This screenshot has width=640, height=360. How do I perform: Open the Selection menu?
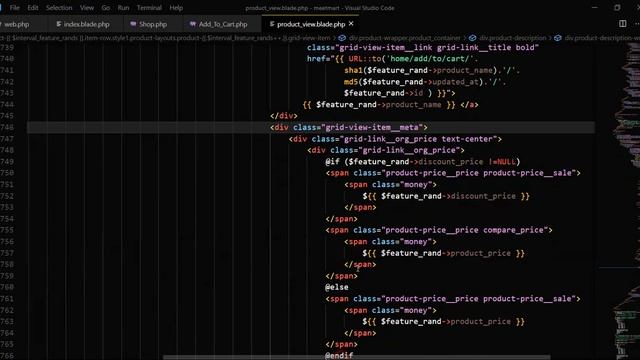pos(59,8)
